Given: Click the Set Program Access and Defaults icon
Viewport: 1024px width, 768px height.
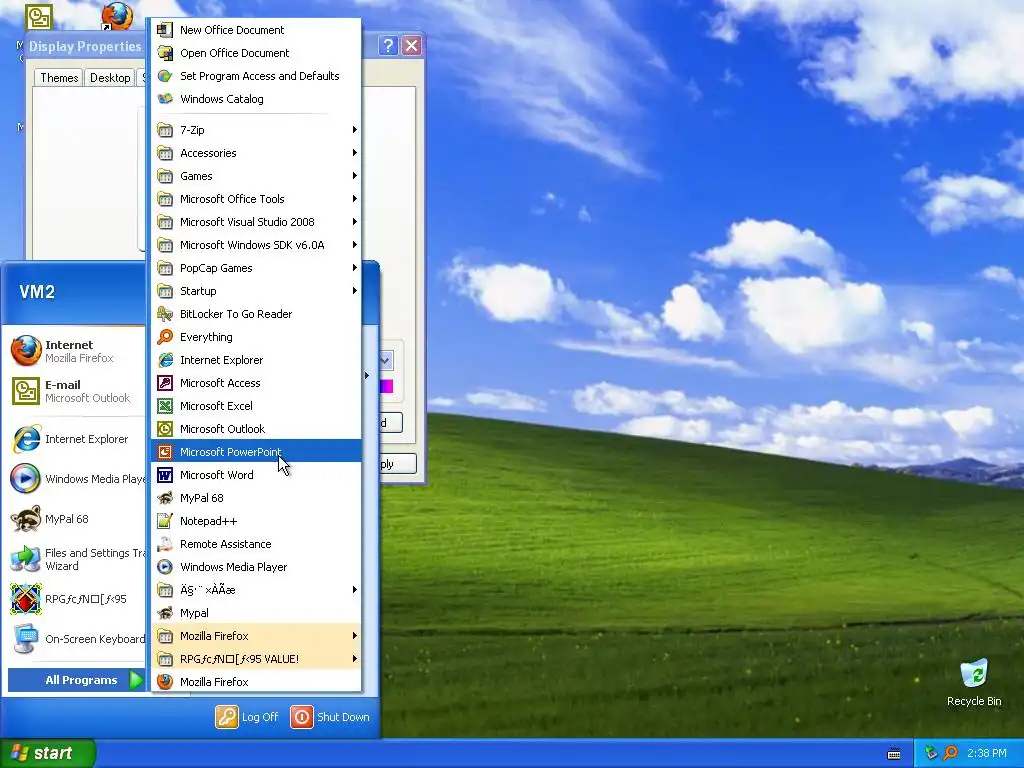Looking at the screenshot, I should click(165, 76).
